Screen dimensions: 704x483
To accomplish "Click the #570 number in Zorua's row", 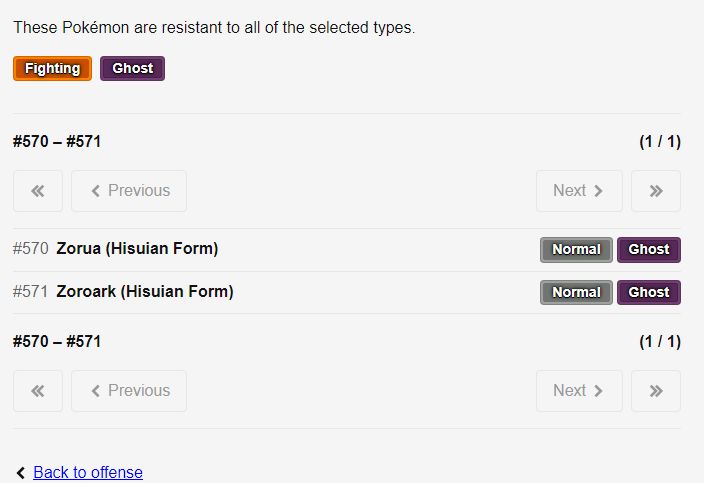I will click(31, 249).
